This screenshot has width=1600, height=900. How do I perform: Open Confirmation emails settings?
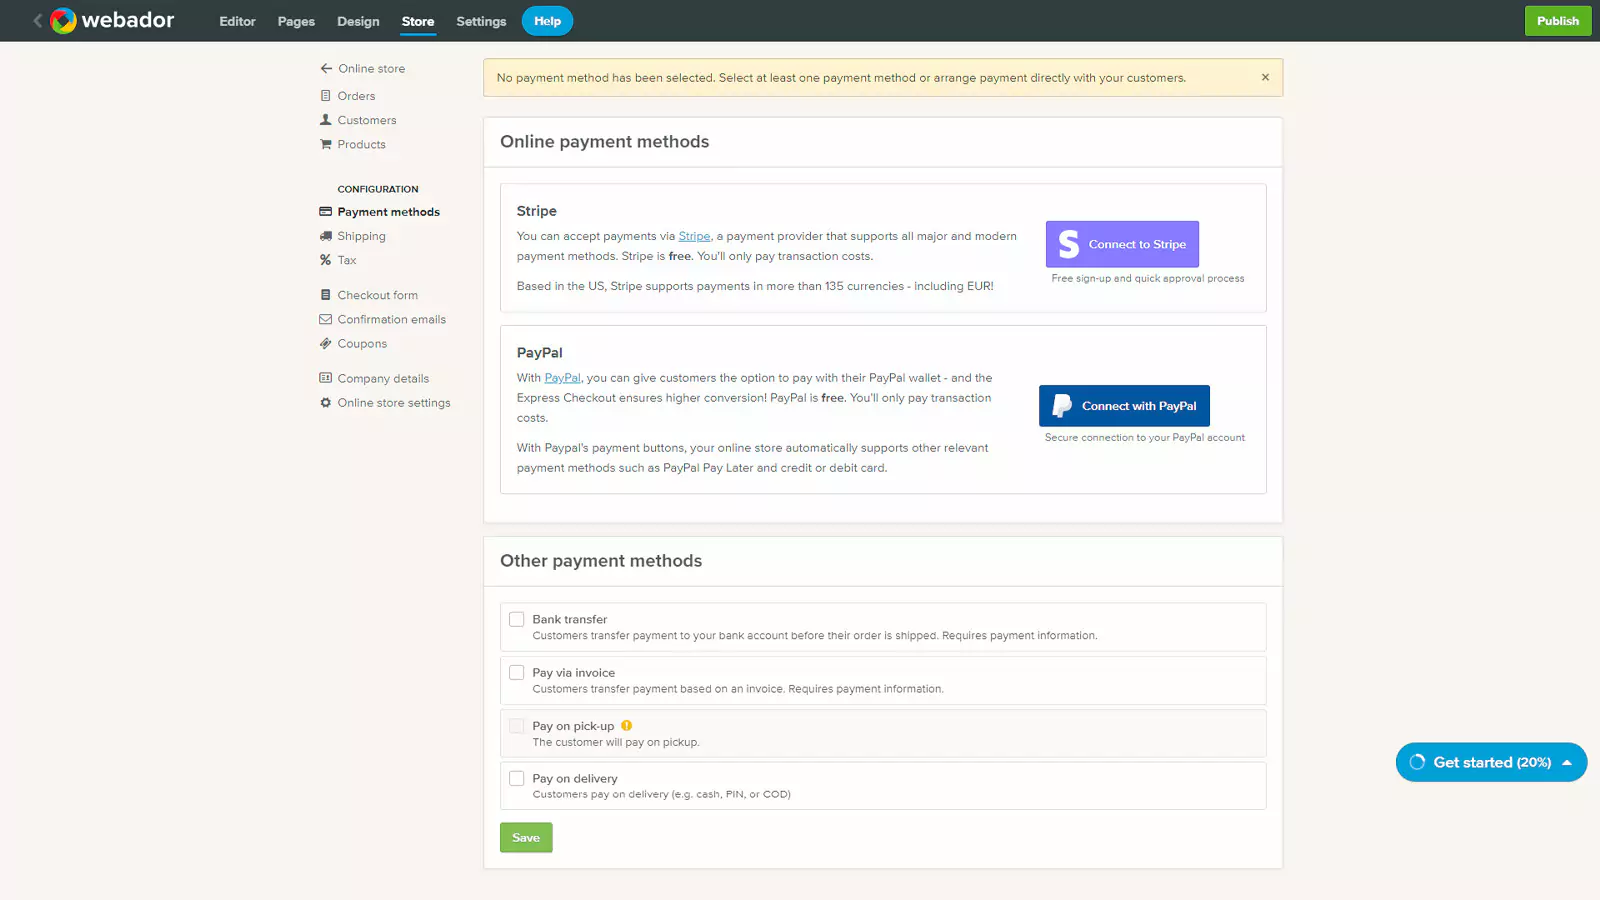392,319
